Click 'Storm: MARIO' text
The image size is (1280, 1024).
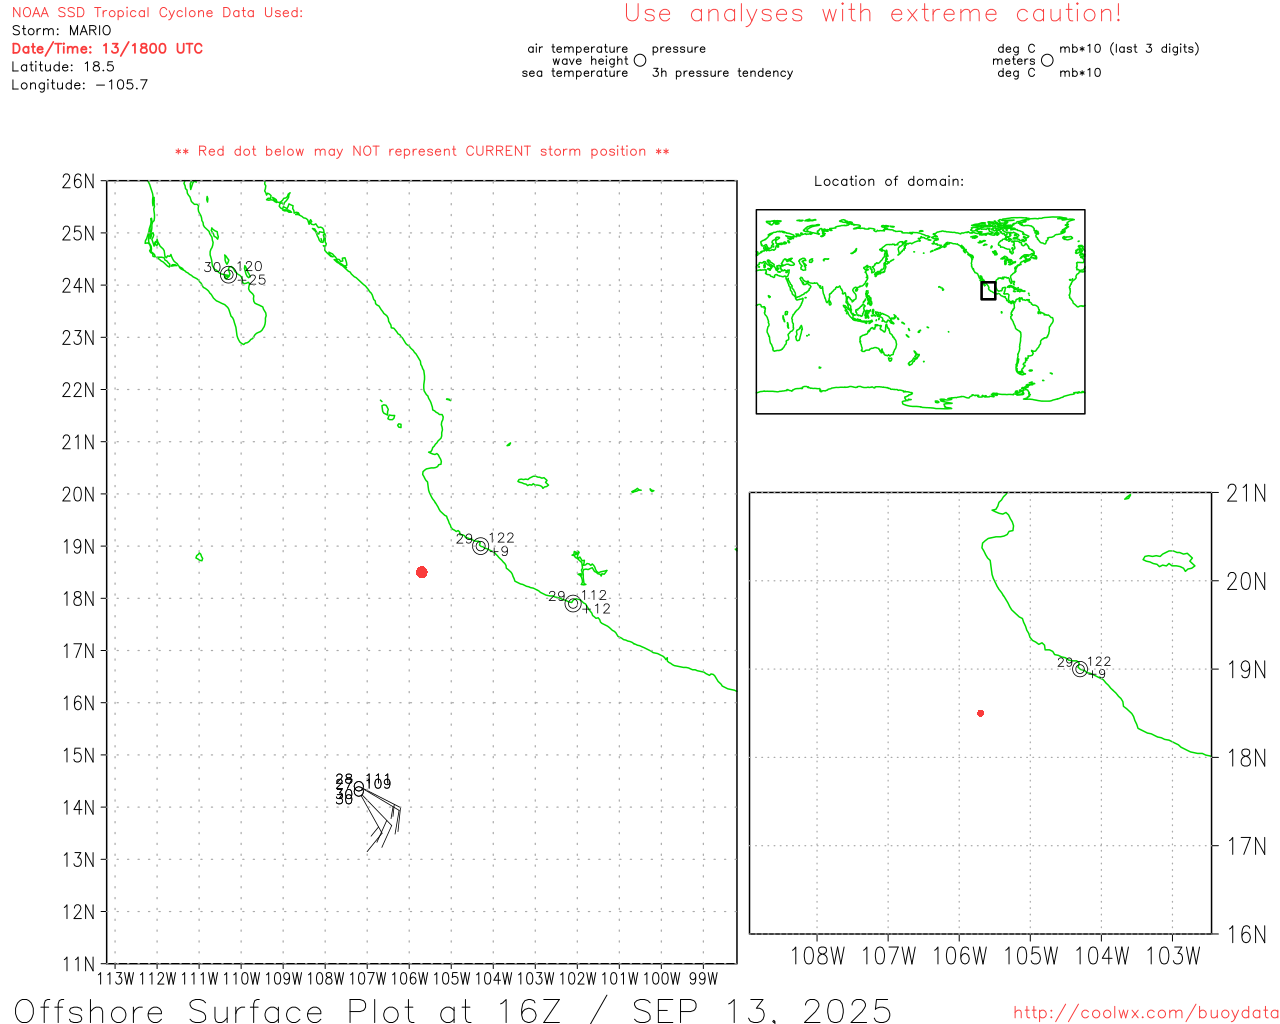click(62, 31)
